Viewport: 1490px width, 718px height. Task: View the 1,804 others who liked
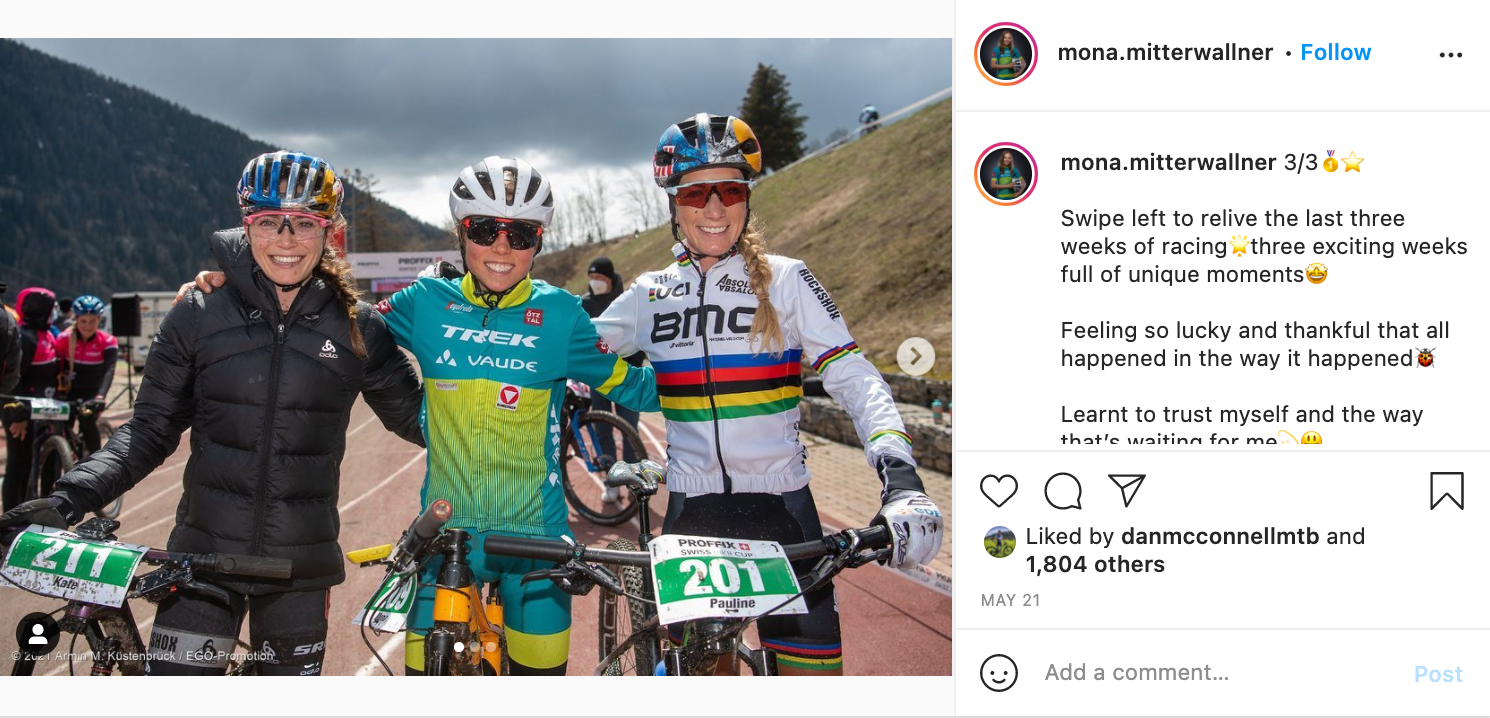tap(1095, 565)
